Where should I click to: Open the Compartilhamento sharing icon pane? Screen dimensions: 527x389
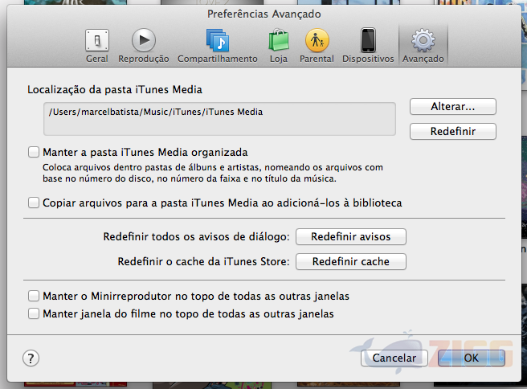(217, 46)
